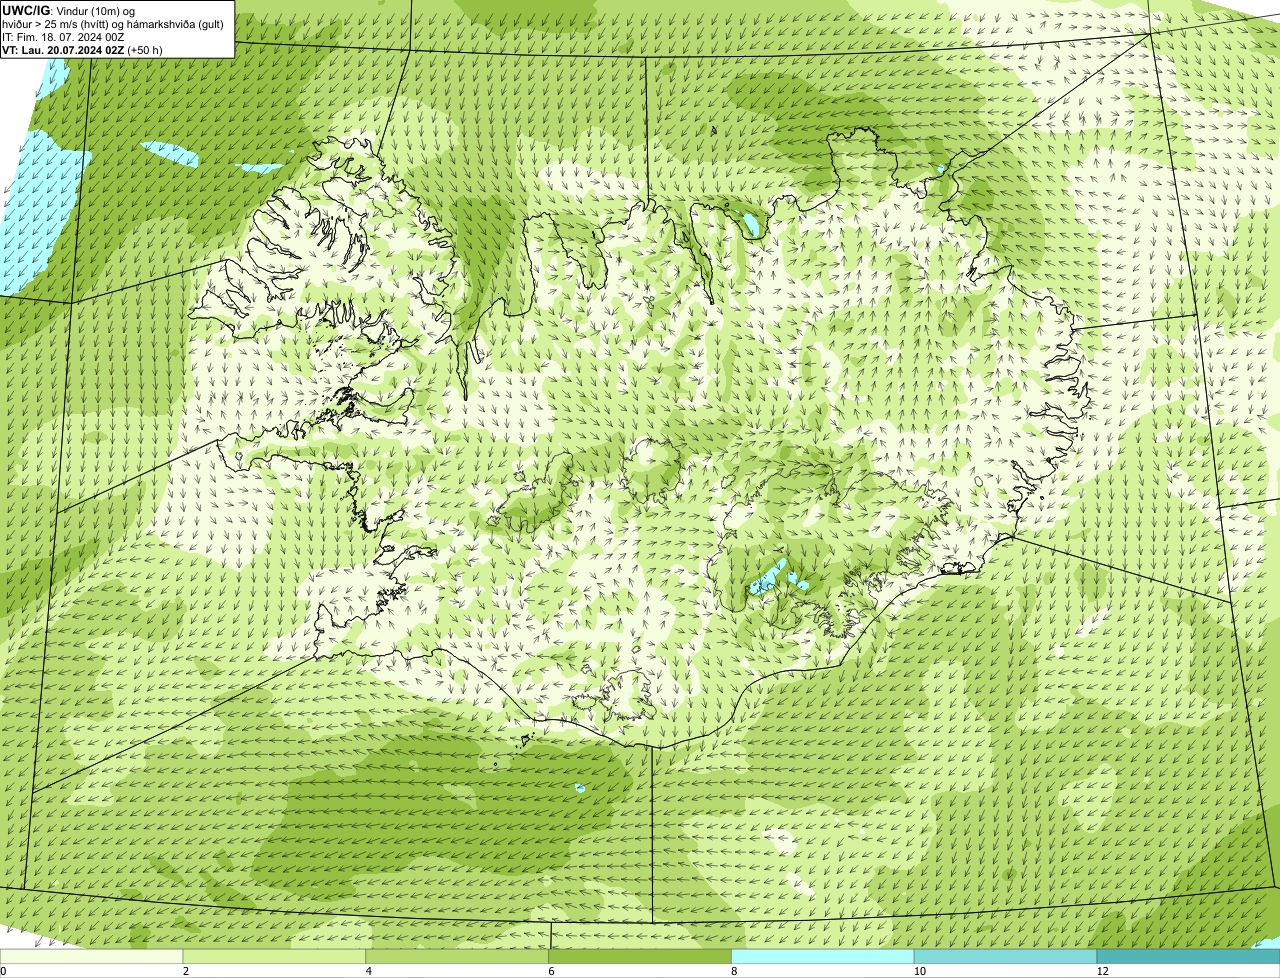
Task: Click the dark green 6–8 m/s legend swatch
Action: coord(640,957)
